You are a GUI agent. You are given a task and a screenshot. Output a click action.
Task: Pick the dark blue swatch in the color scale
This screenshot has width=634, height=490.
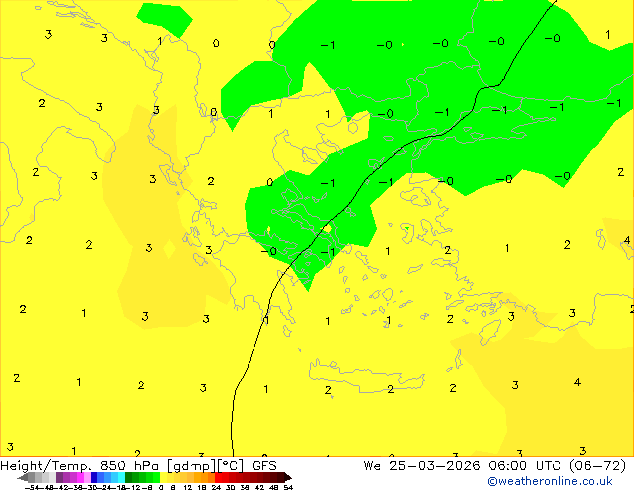[94, 477]
